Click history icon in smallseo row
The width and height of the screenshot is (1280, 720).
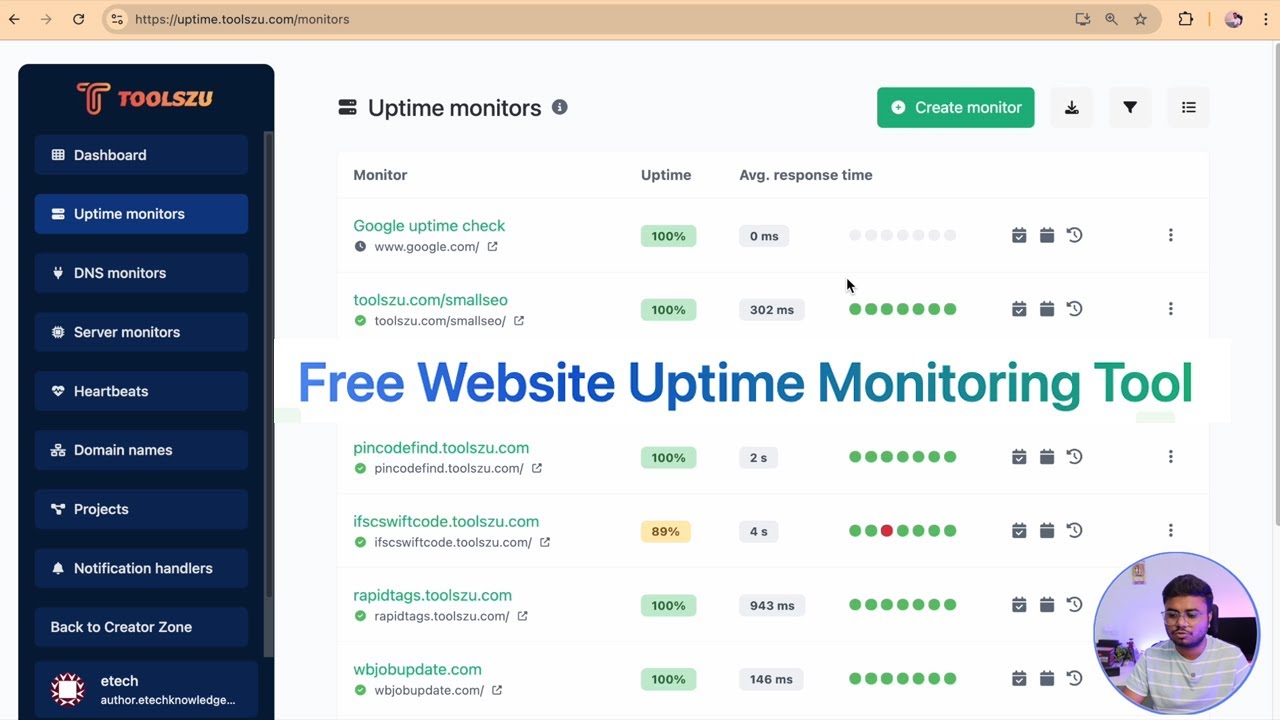pos(1075,309)
